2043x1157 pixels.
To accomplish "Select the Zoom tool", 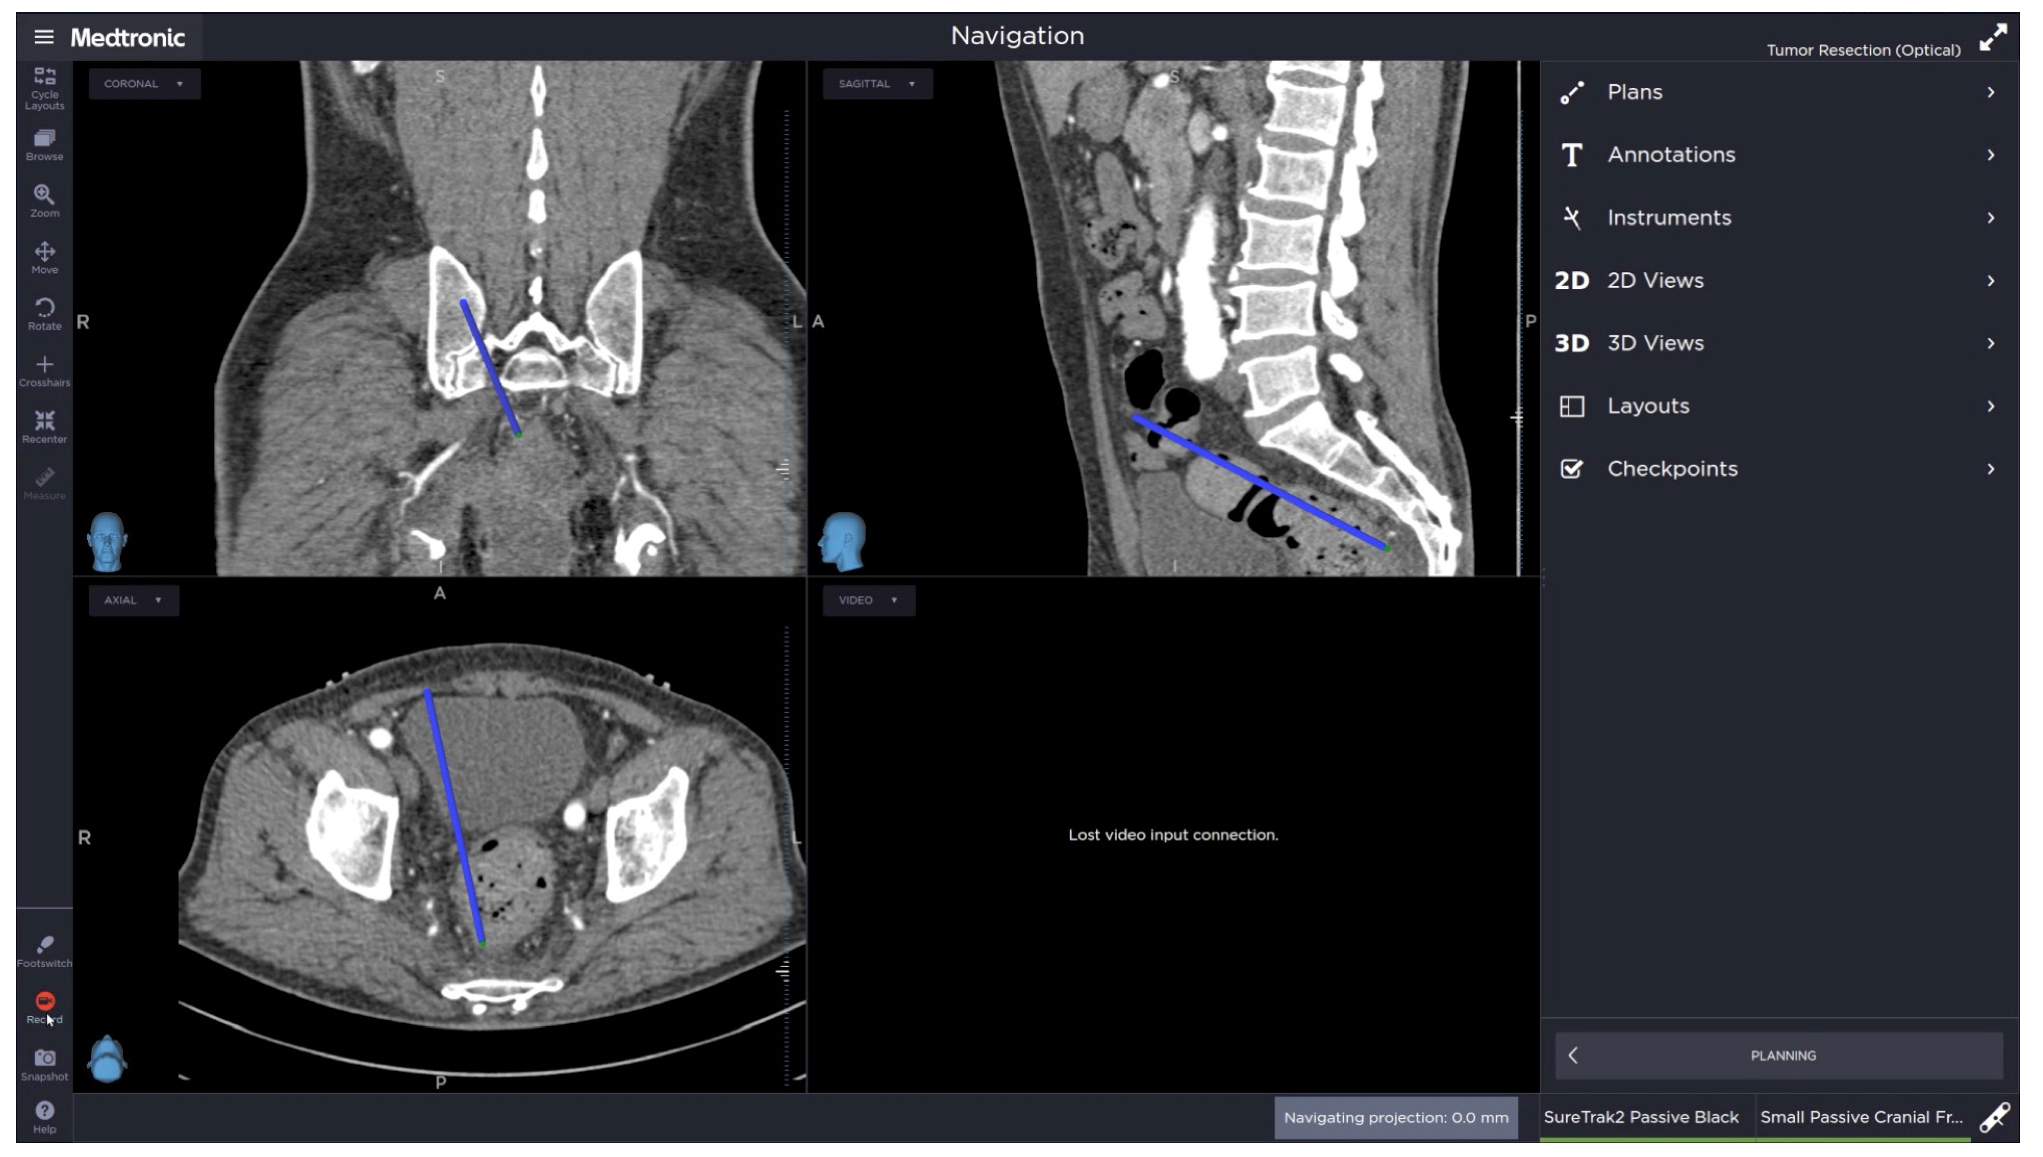I will 44,200.
